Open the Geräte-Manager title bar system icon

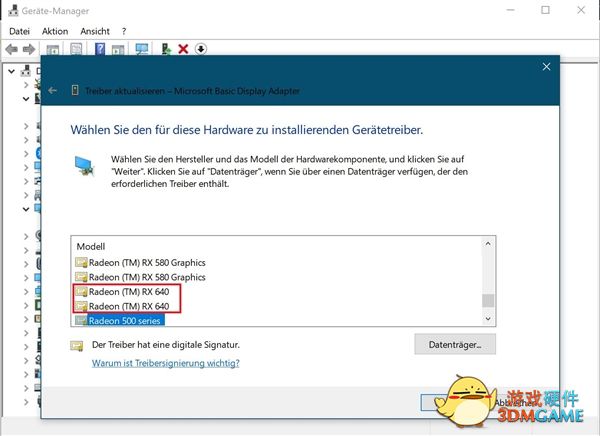13,10
